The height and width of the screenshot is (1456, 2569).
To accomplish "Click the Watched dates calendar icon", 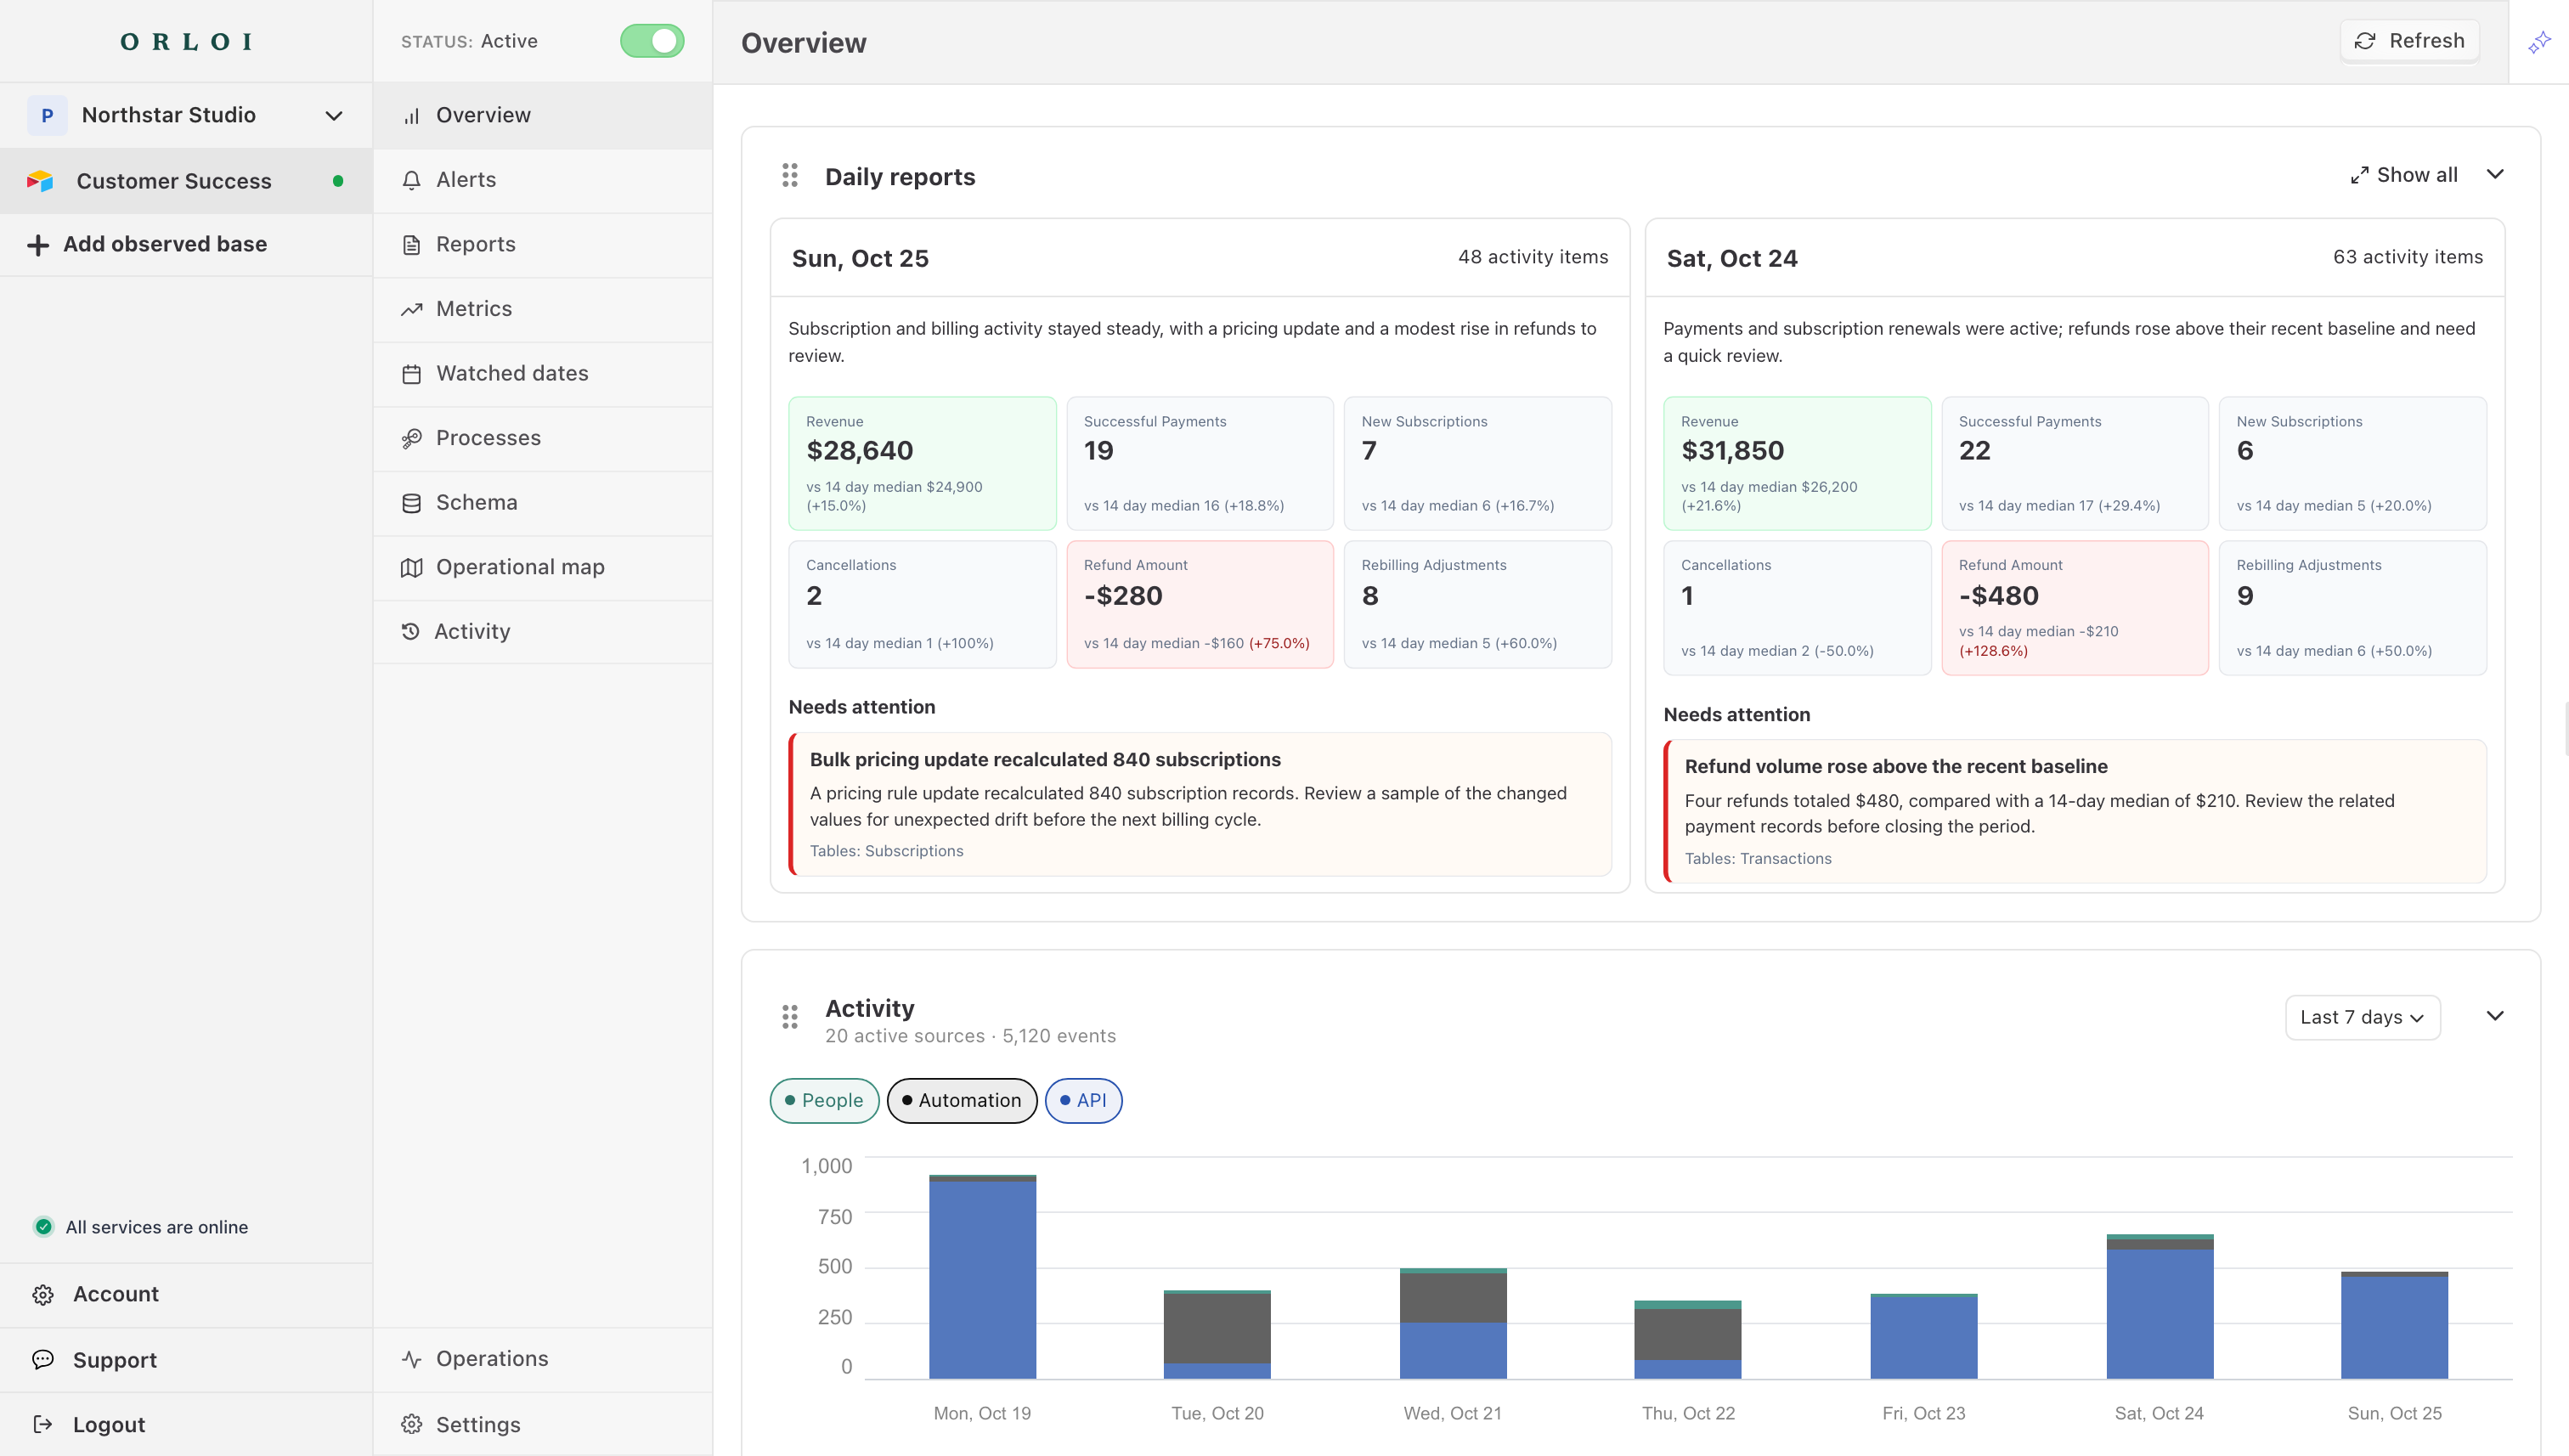I will [x=411, y=374].
